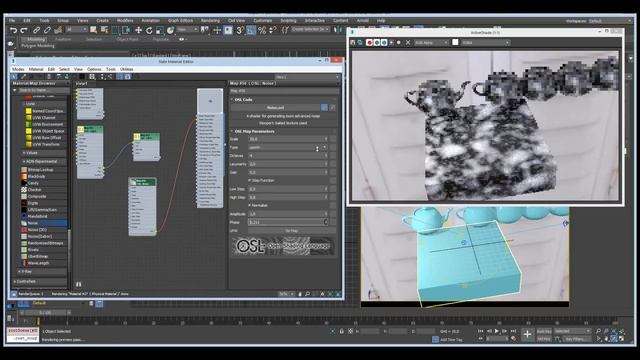Click the Rectangular Selection Region icon
Screen dimensions: 640x360
[116, 30]
